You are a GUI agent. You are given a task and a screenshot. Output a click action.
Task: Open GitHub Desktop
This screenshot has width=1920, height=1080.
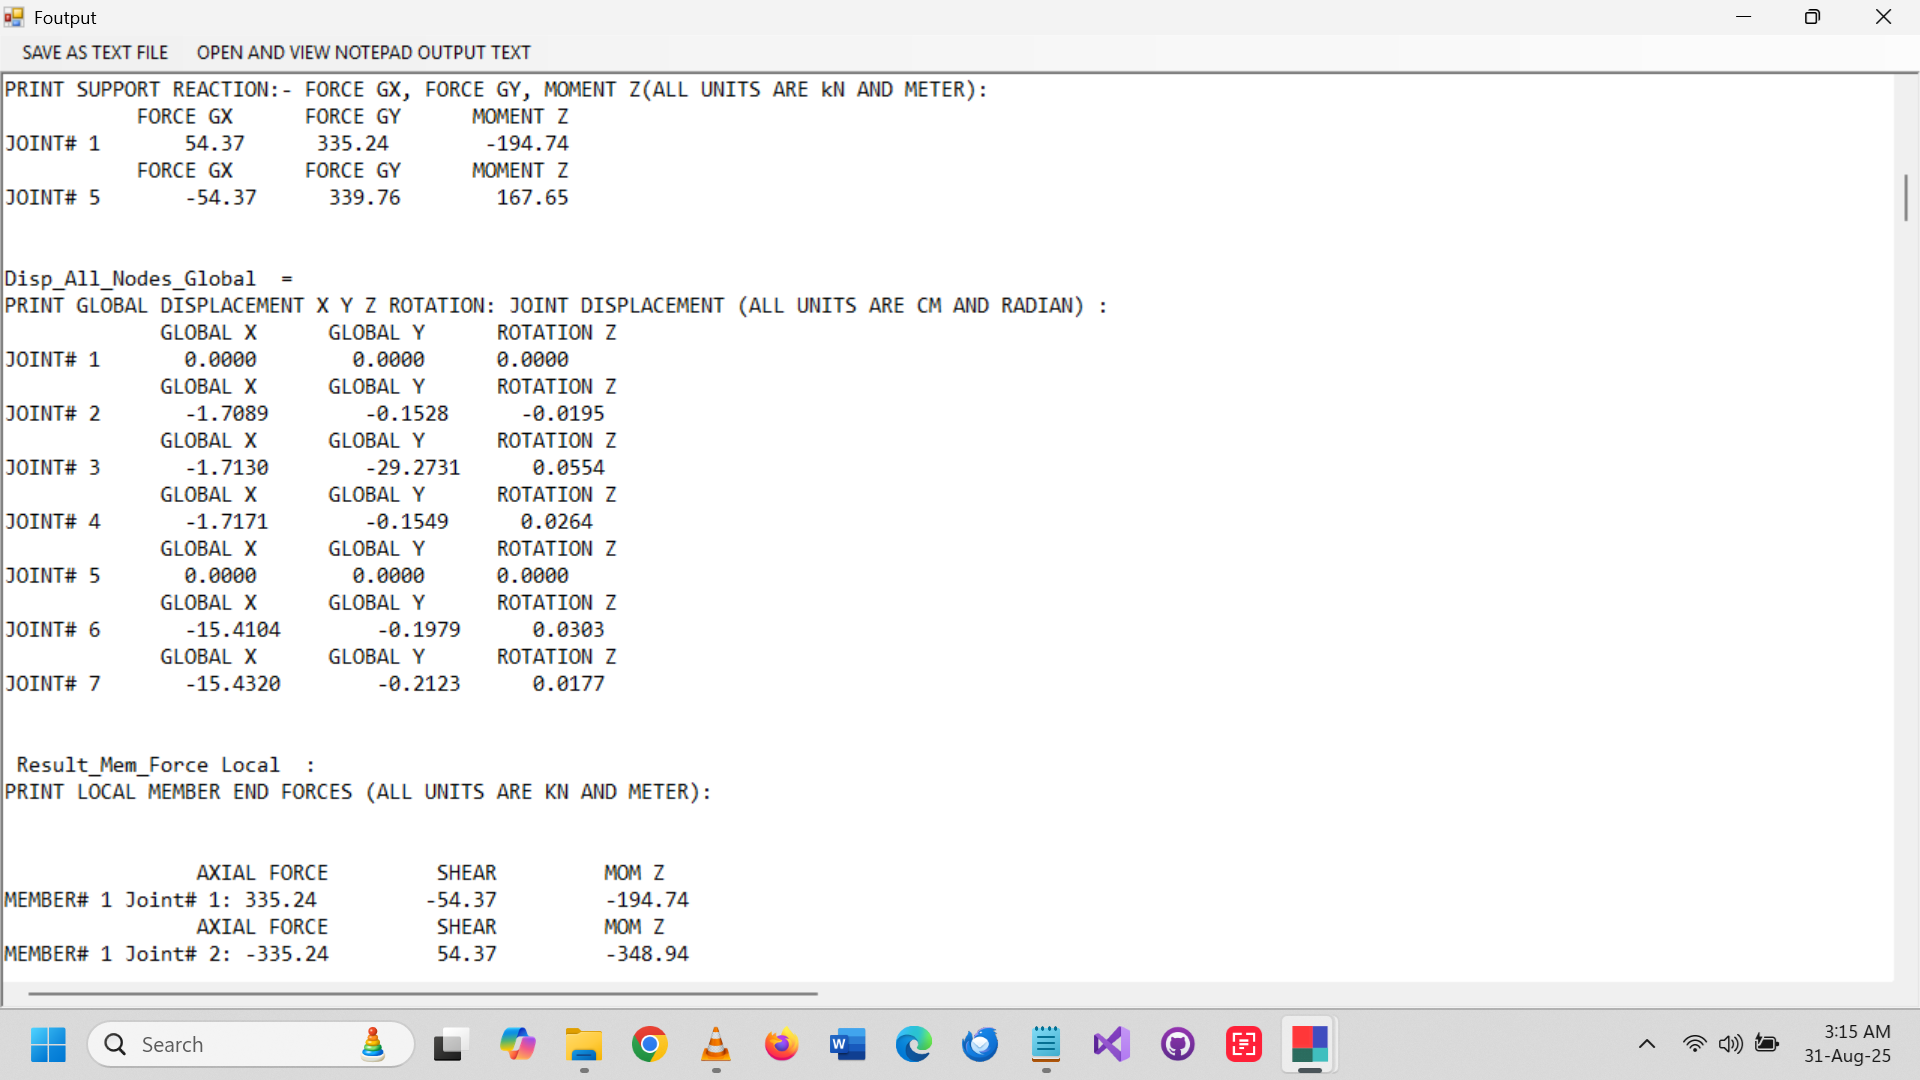pos(1177,1044)
